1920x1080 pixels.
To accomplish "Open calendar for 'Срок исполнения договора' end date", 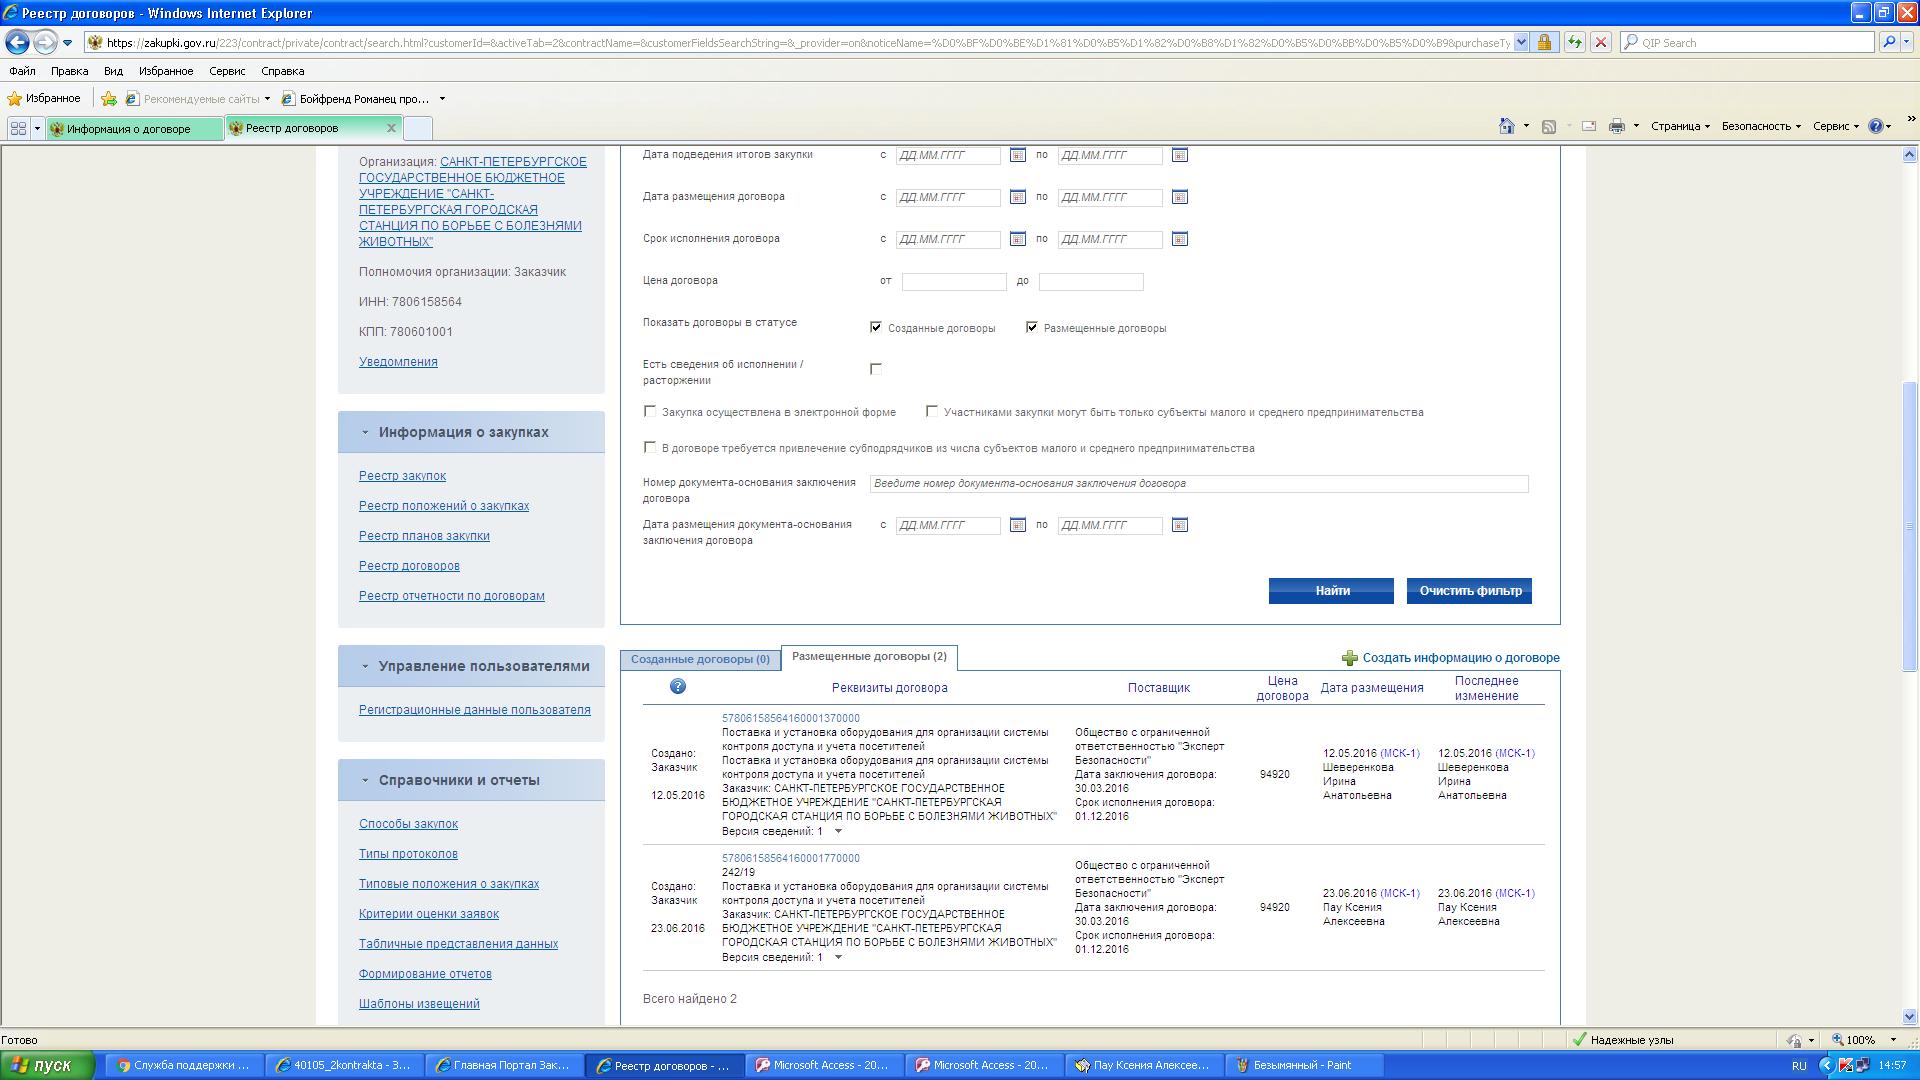I will 1179,239.
